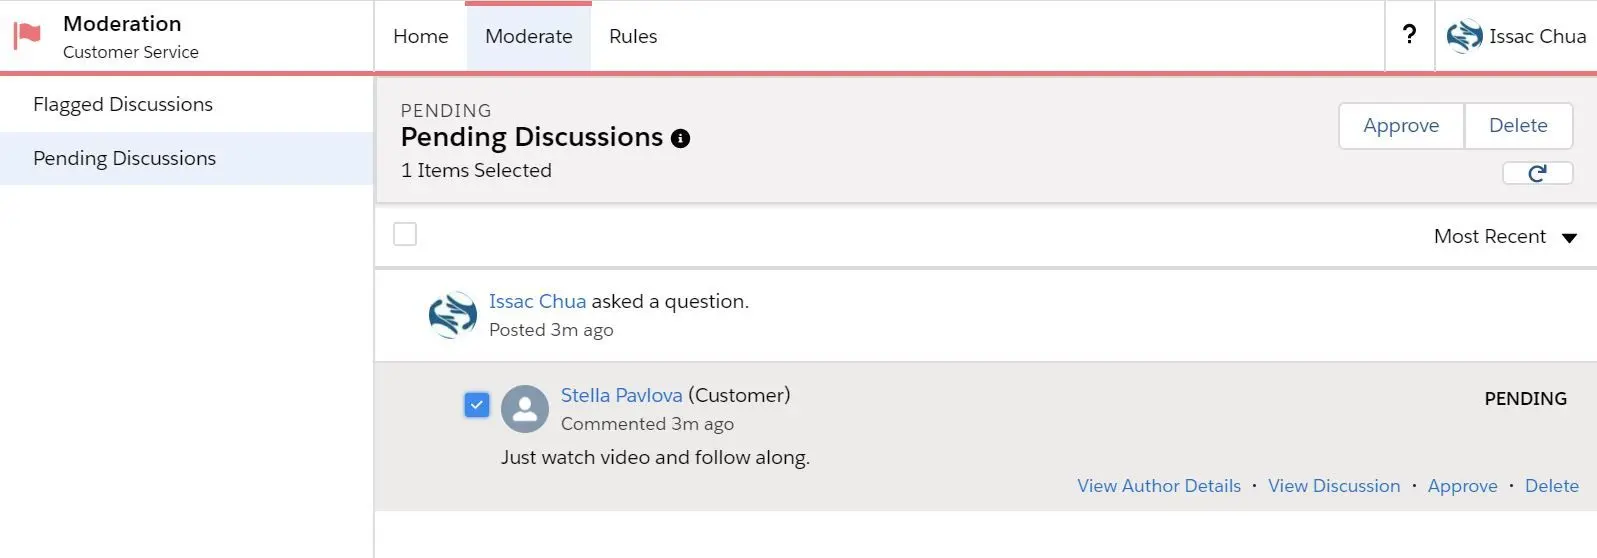The image size is (1597, 558).
Task: Toggle the select-all checkbox
Action: (x=405, y=234)
